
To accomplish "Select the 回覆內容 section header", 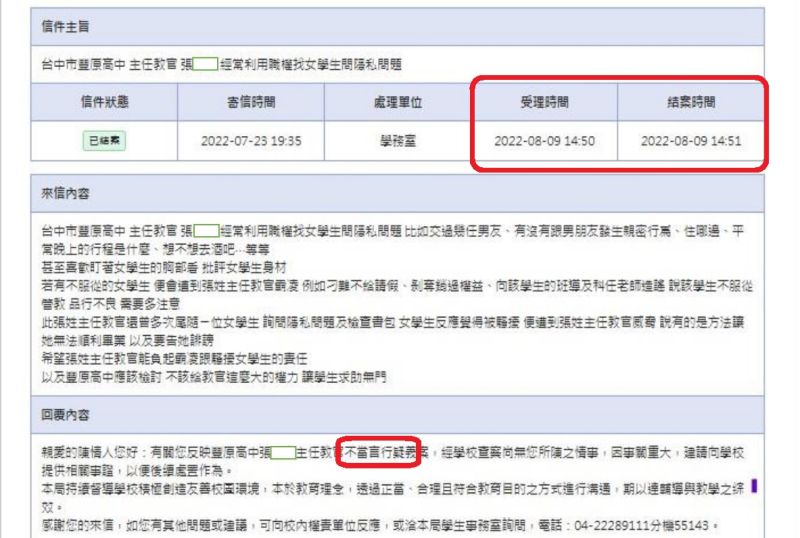I will [397, 415].
